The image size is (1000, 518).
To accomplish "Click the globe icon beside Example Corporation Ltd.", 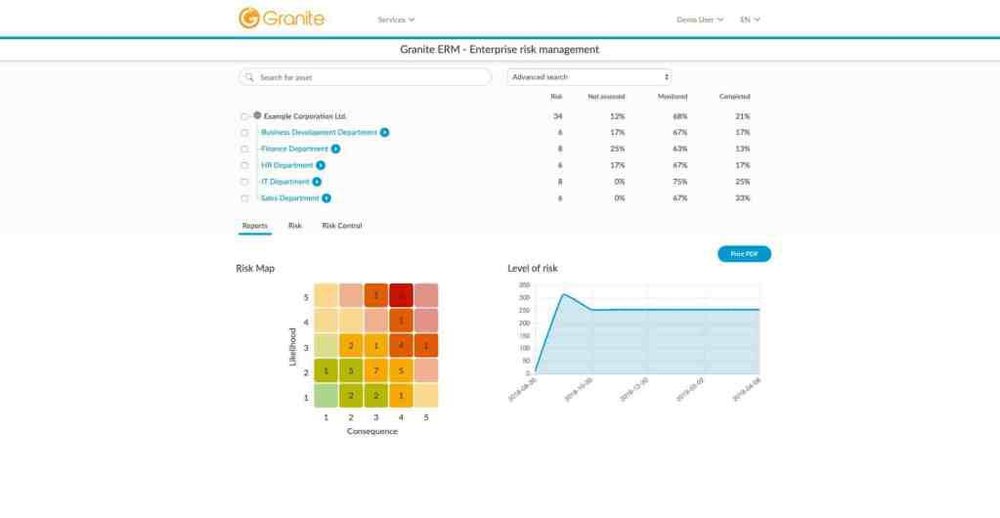I will (257, 115).
